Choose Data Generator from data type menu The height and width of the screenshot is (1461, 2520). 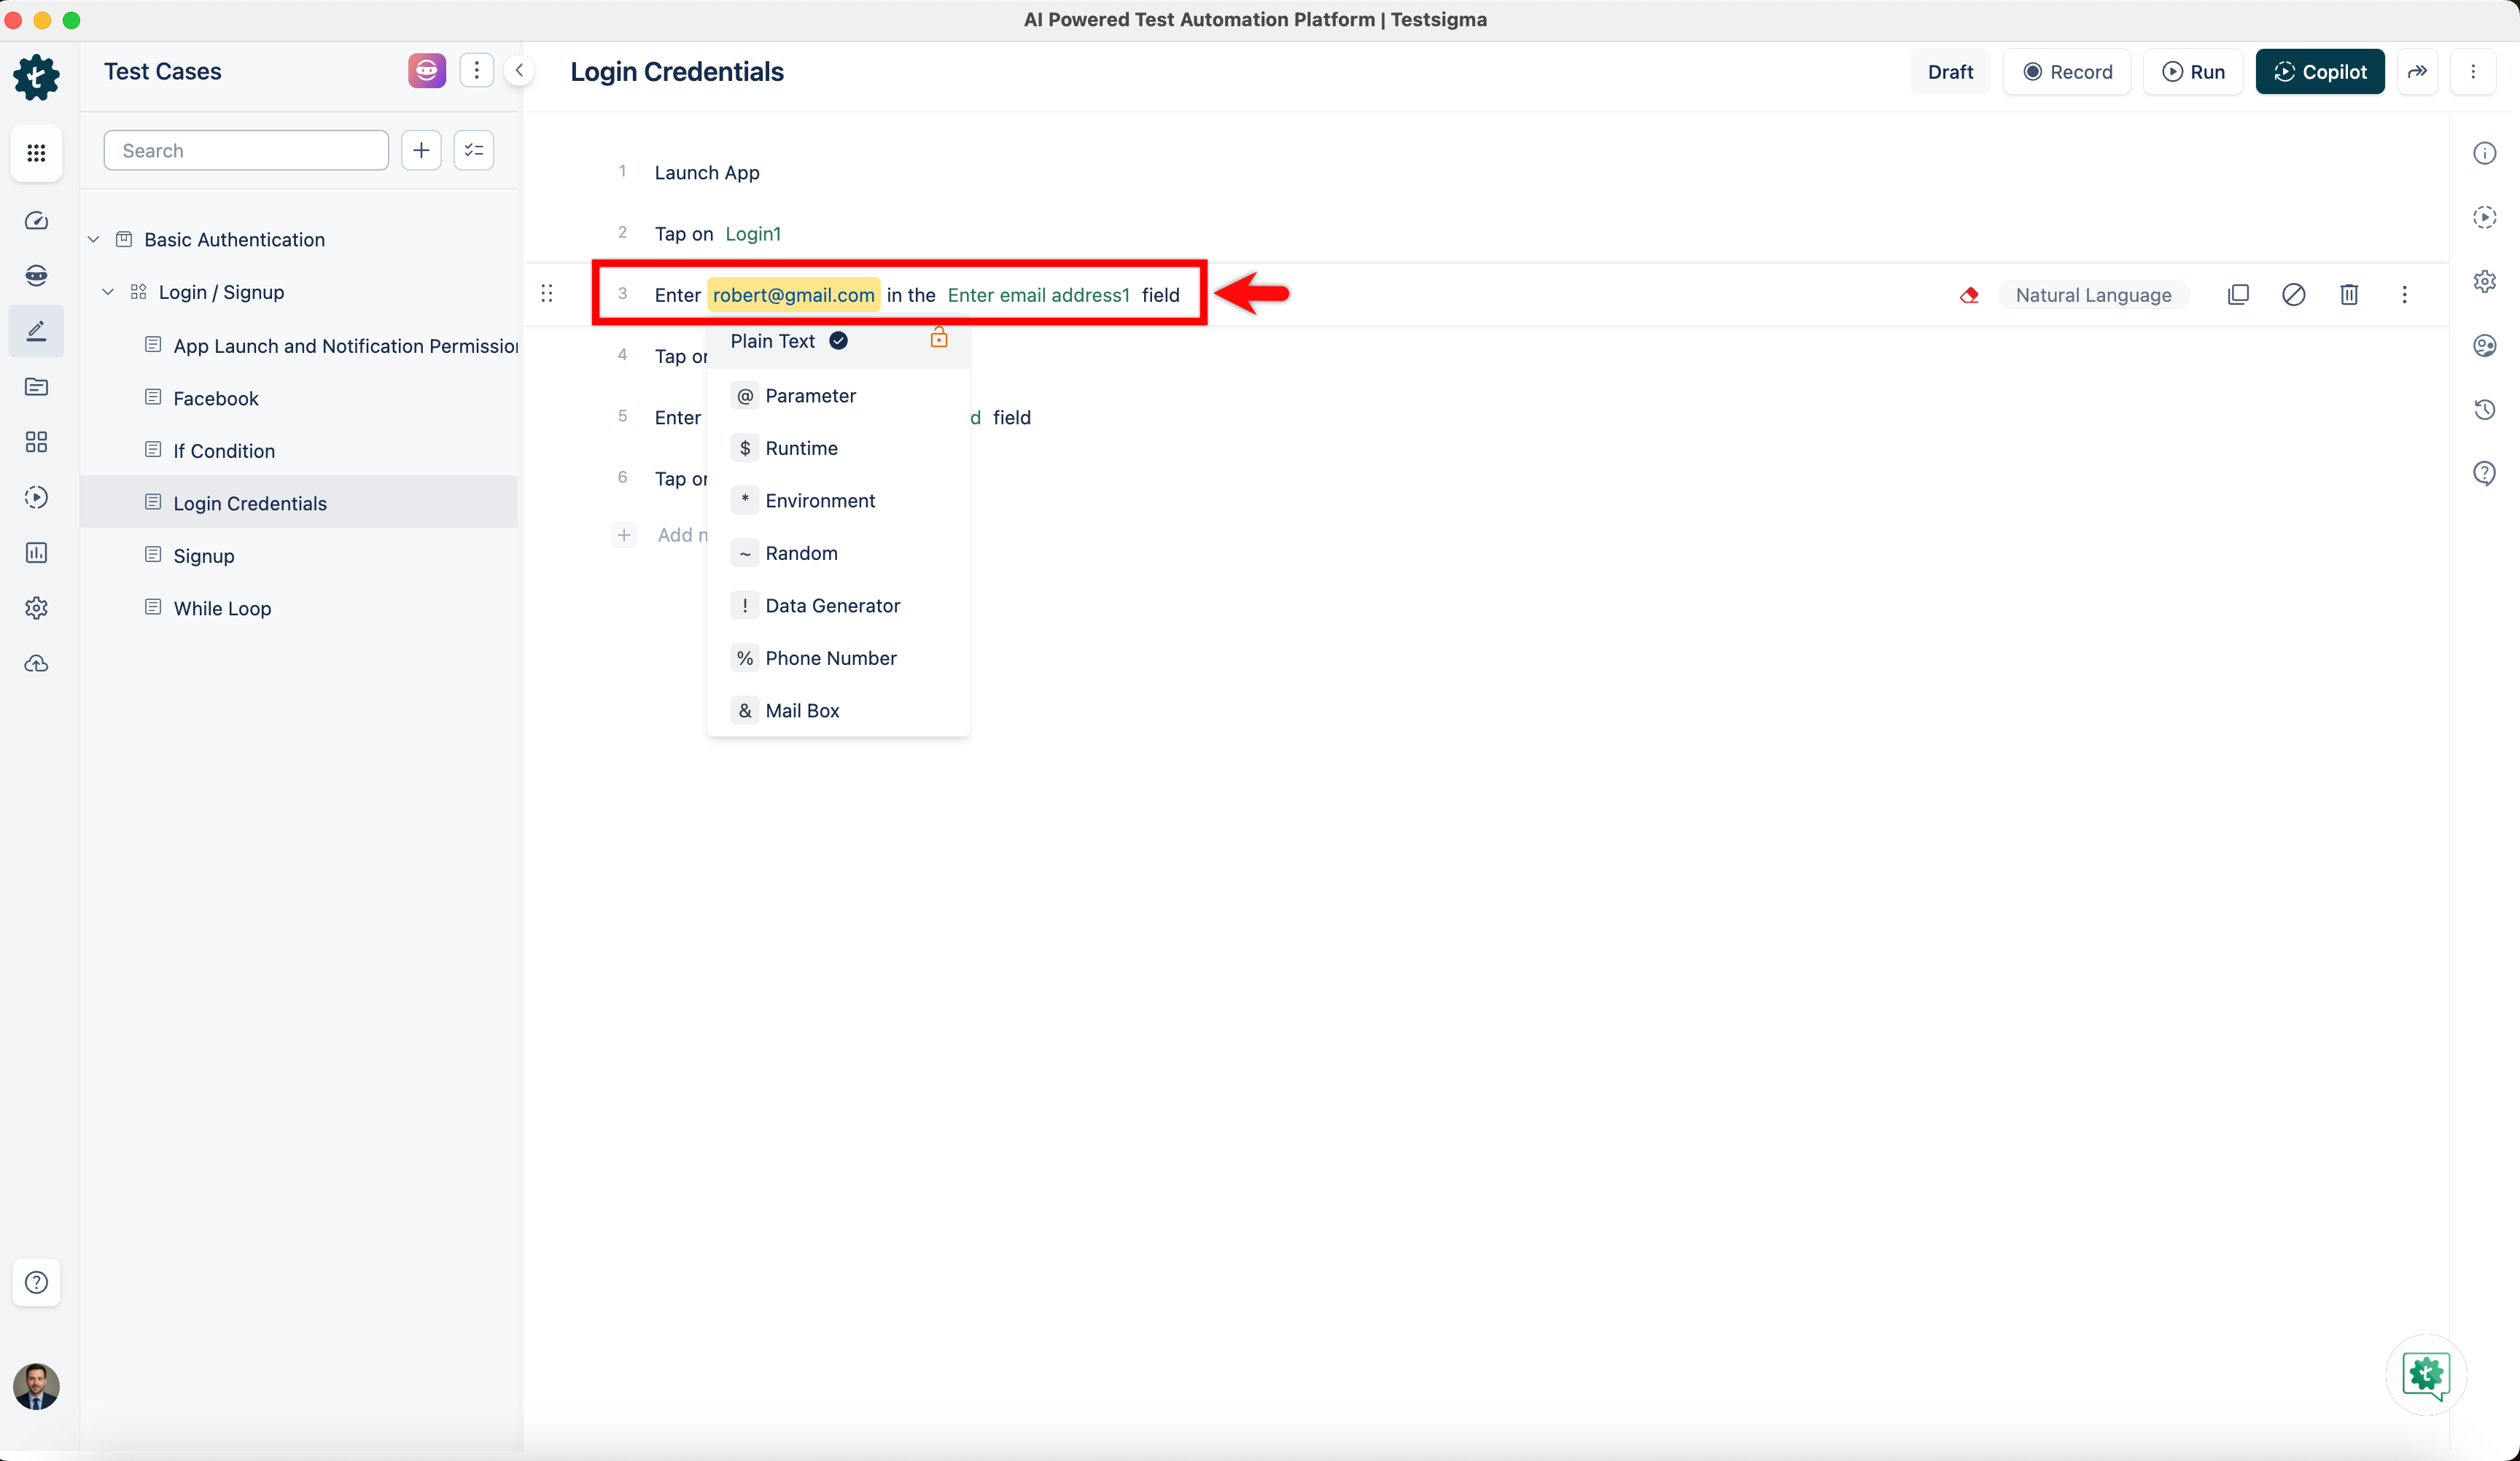838,606
